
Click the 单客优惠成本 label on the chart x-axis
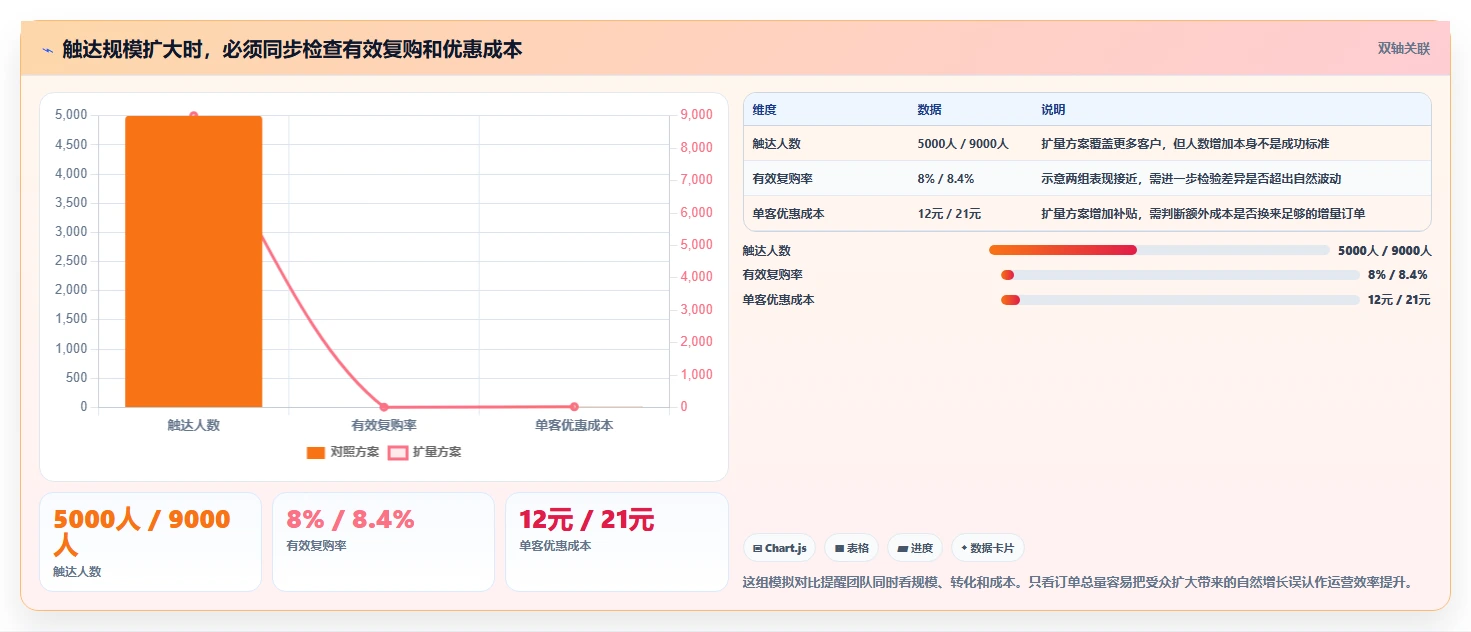click(x=574, y=425)
